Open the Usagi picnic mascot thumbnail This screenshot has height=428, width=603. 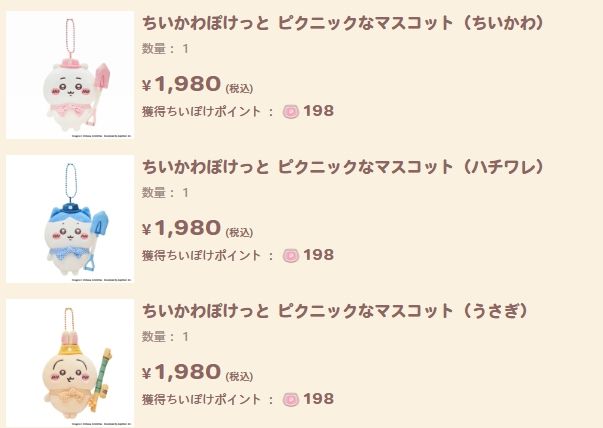(x=70, y=363)
